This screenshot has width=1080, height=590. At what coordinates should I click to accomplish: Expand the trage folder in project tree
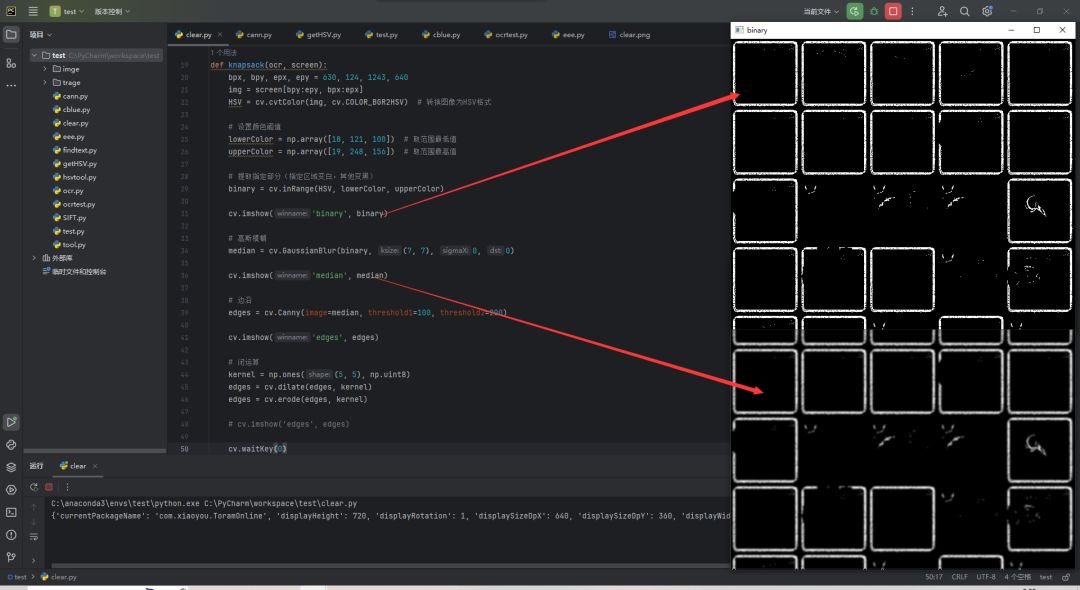45,83
